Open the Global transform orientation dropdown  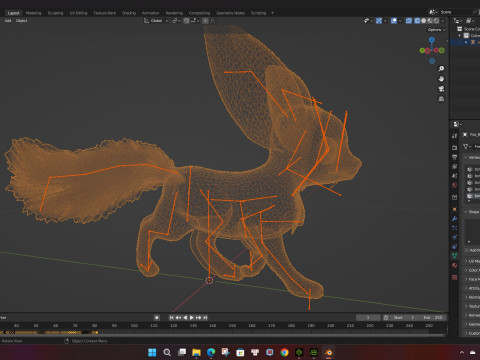[x=156, y=21]
